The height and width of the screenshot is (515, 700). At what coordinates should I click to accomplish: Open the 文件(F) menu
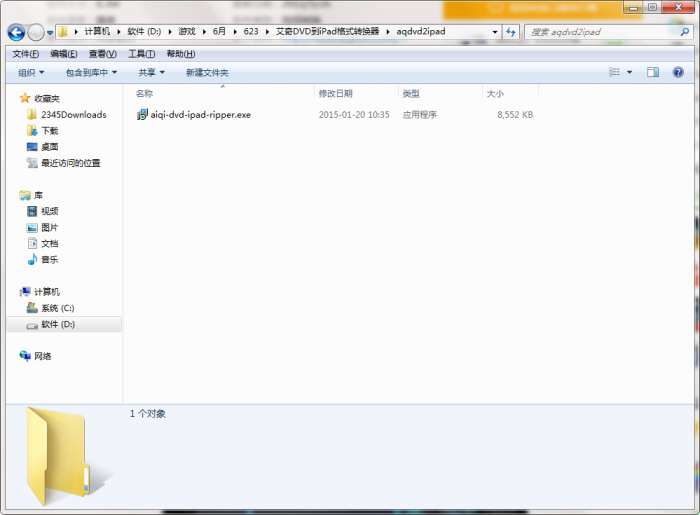point(25,54)
